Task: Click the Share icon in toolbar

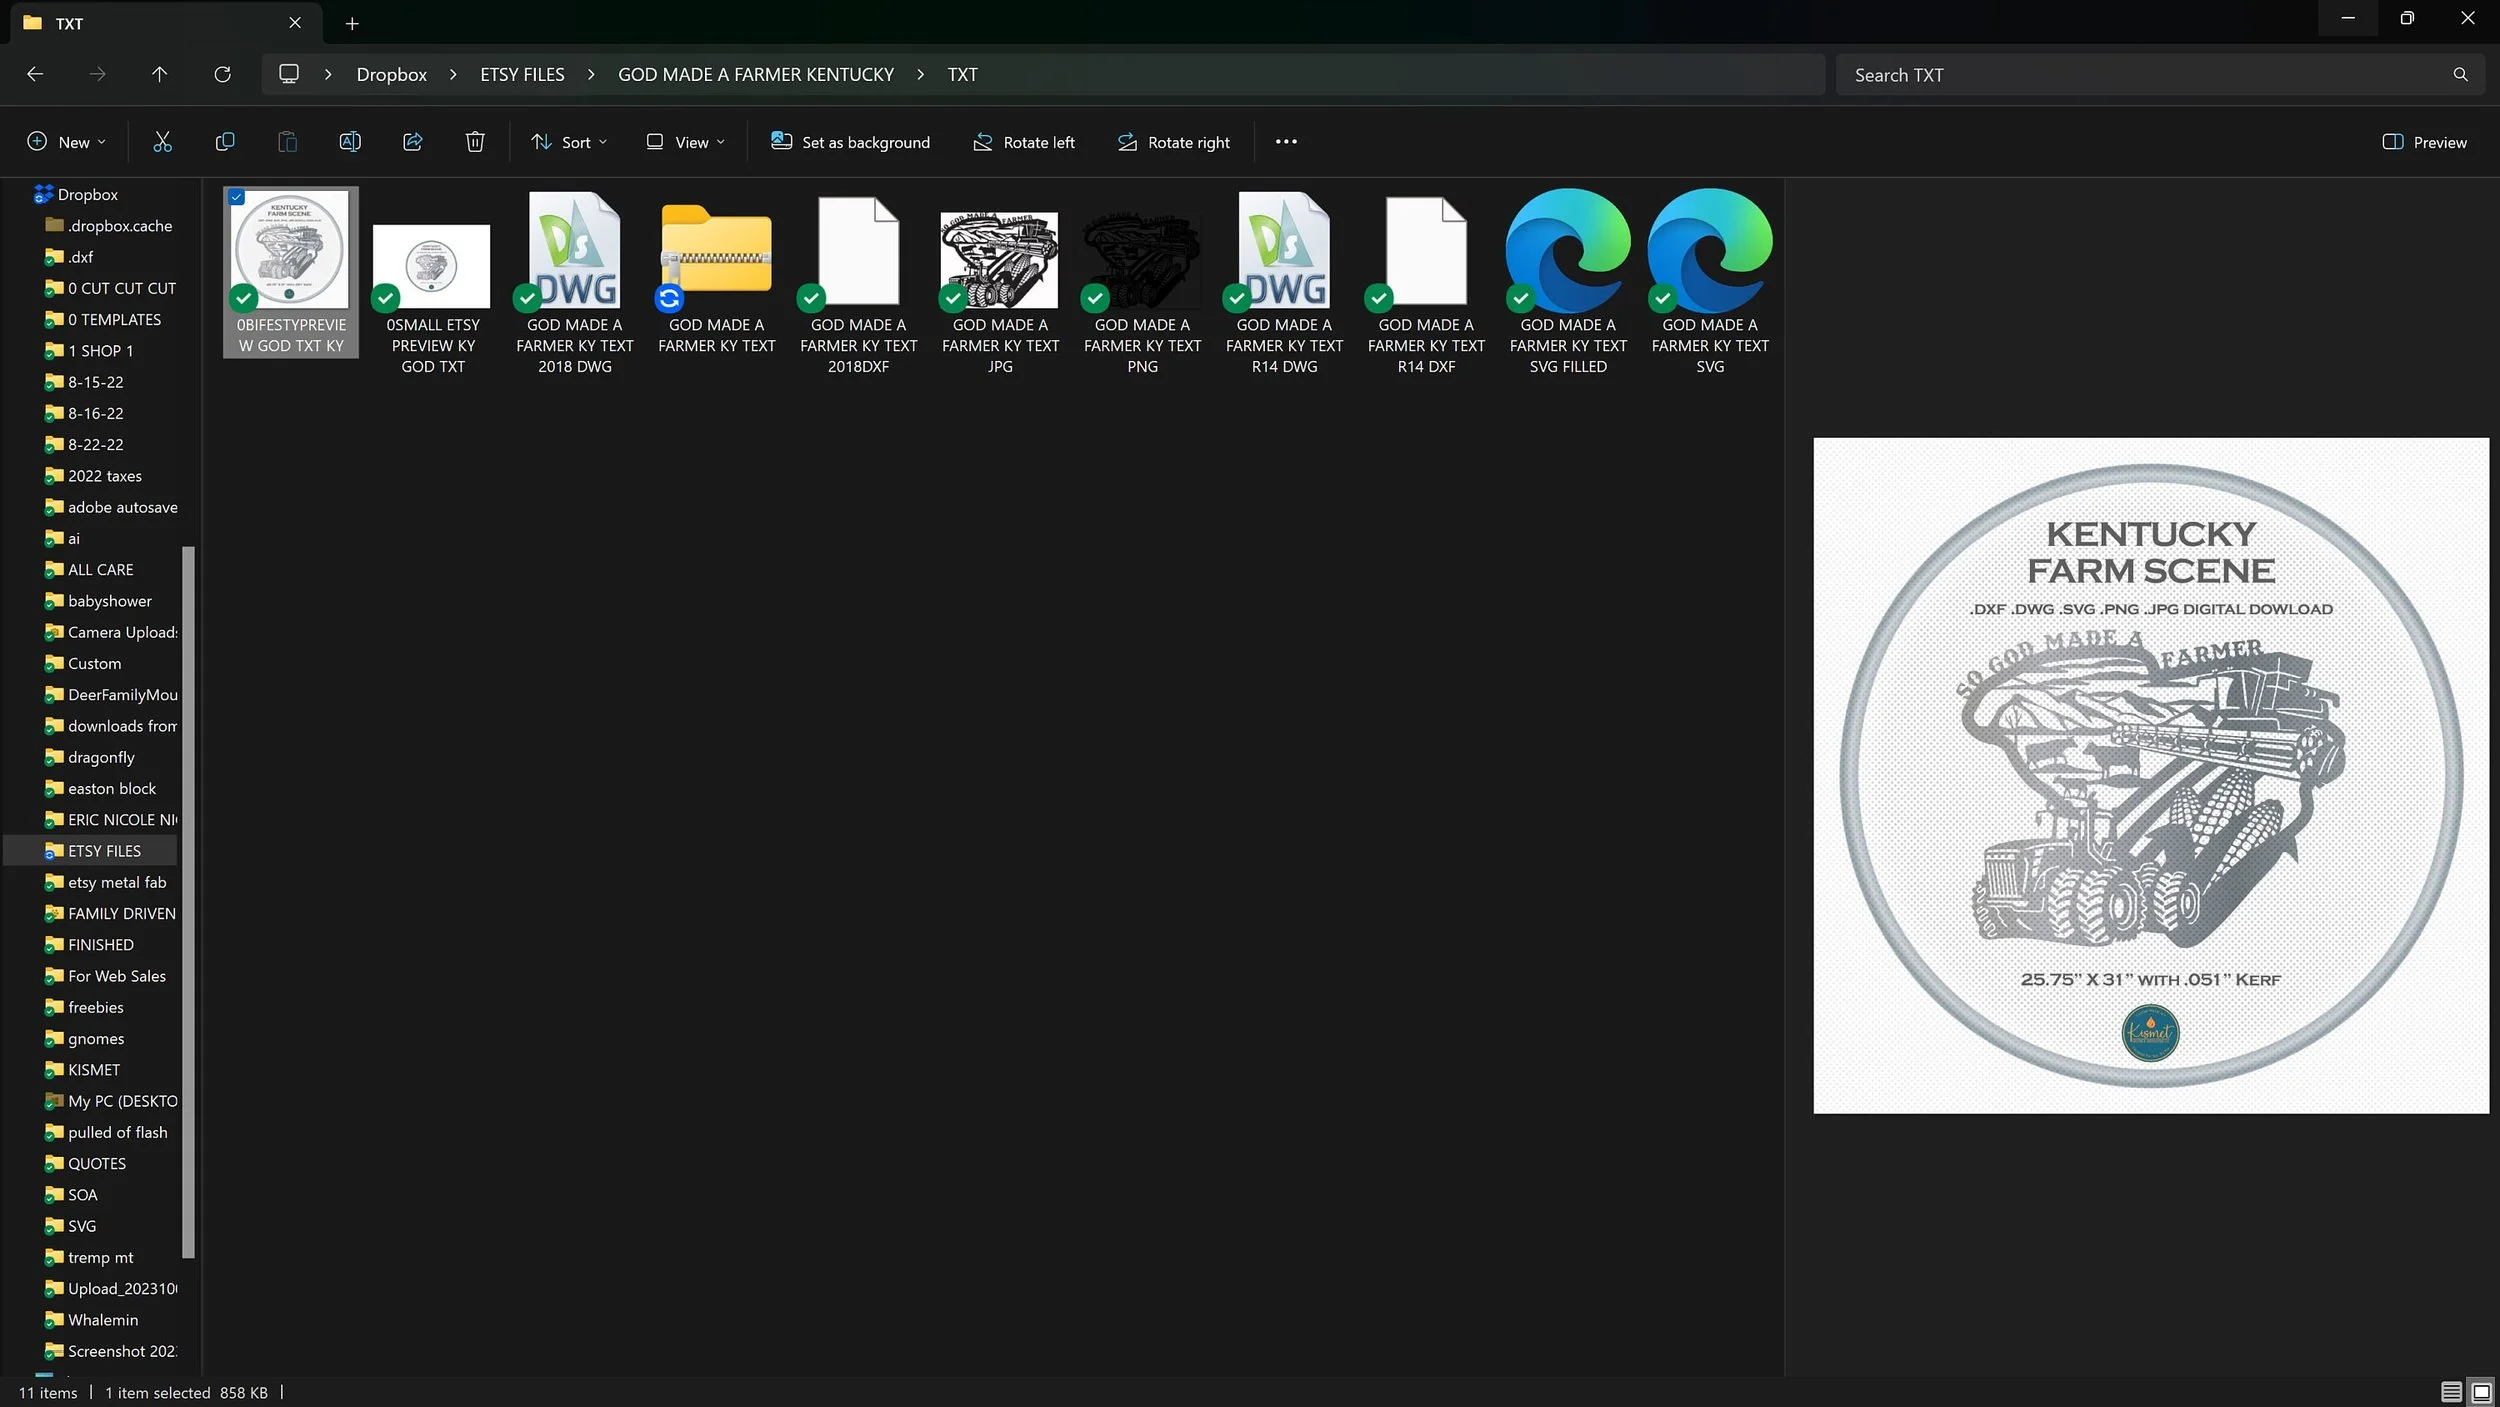Action: pyautogui.click(x=413, y=142)
